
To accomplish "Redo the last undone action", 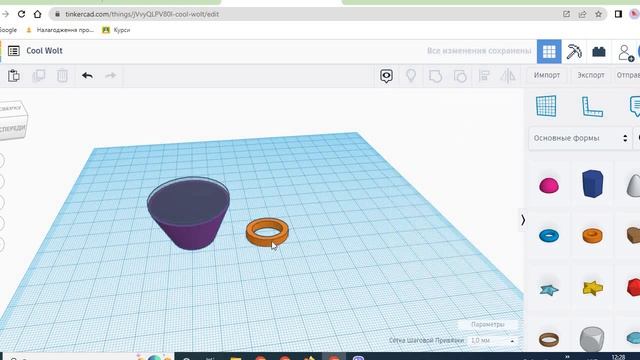I will pyautogui.click(x=111, y=76).
